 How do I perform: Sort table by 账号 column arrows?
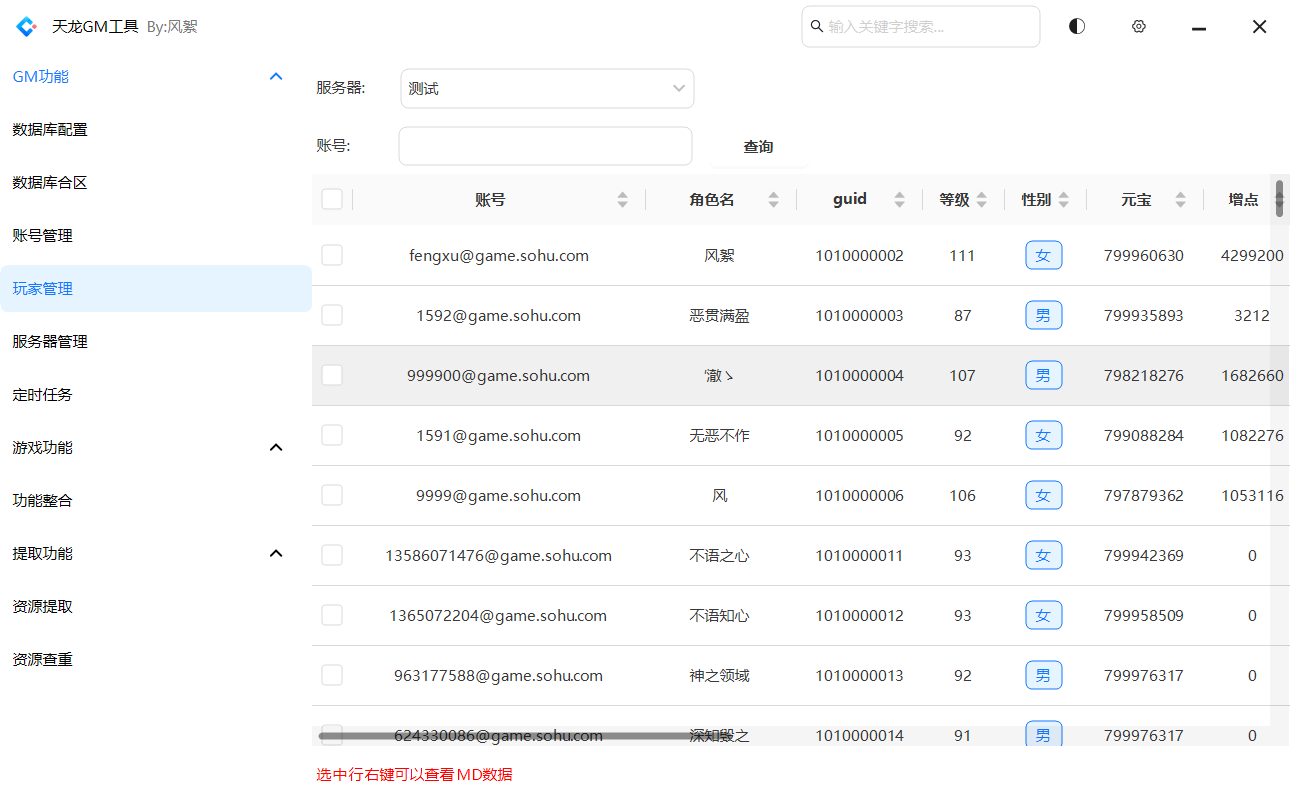point(622,200)
